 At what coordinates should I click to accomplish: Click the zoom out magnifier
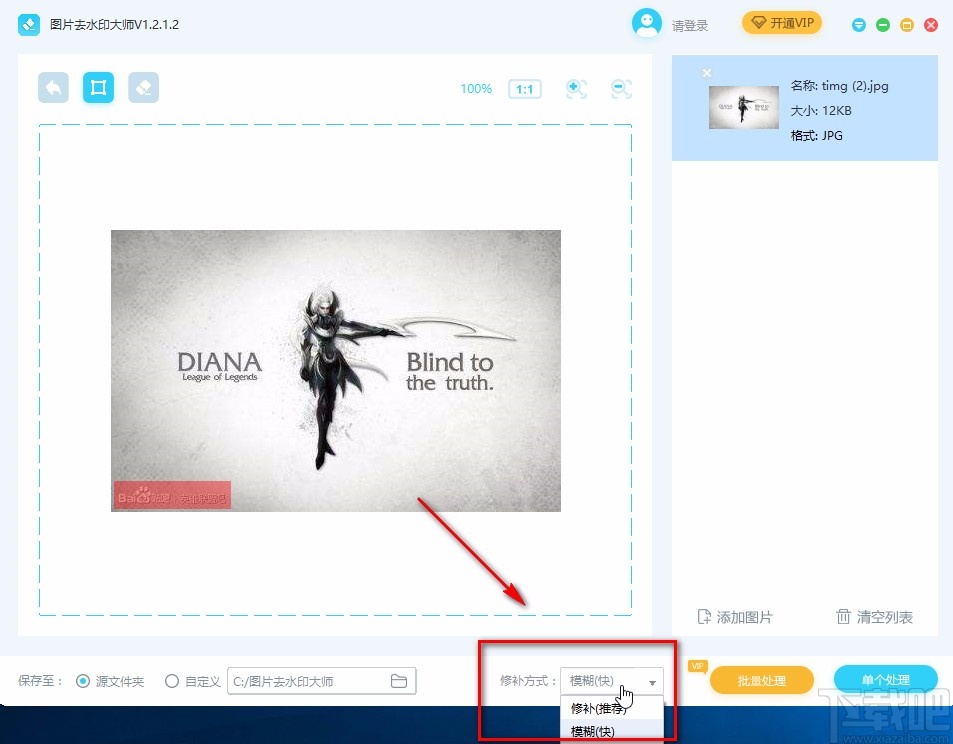[621, 89]
